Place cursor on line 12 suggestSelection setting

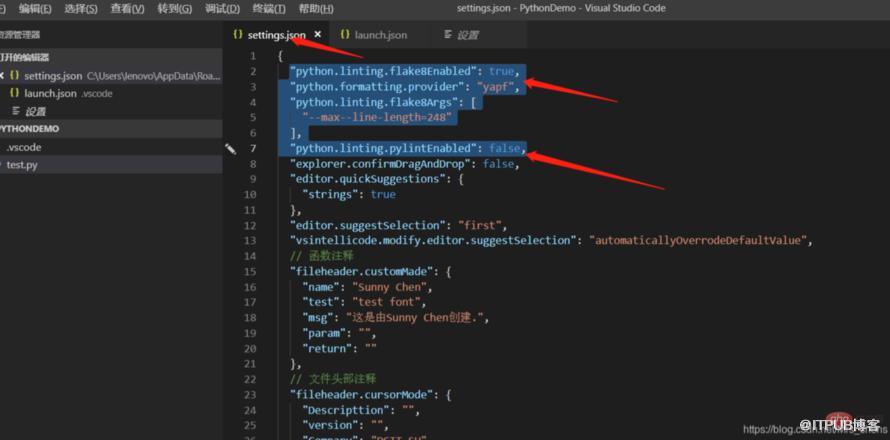coord(394,225)
